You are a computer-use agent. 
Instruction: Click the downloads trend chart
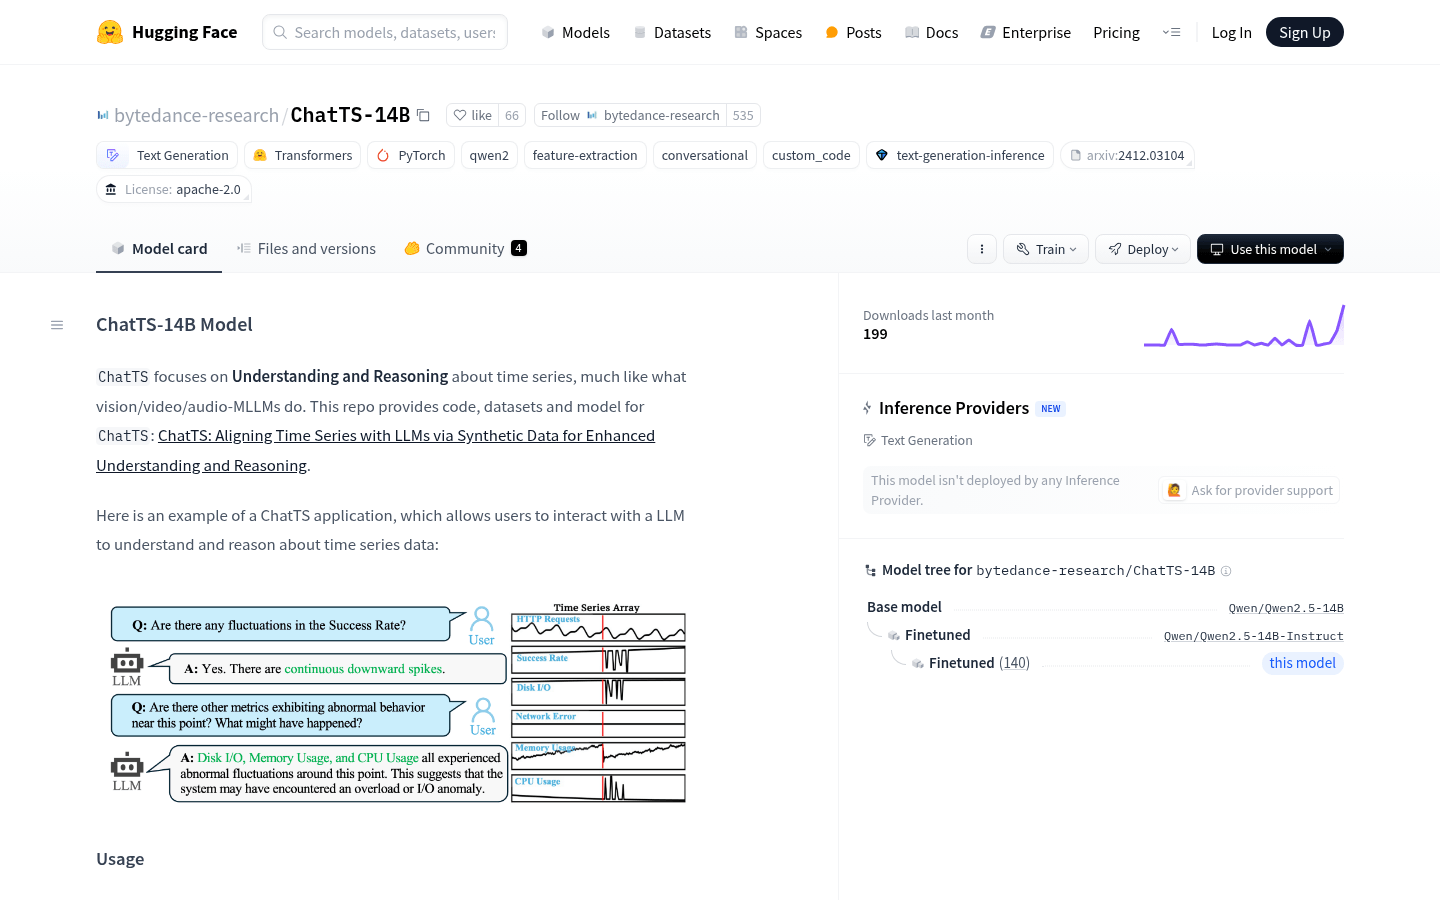1244,326
